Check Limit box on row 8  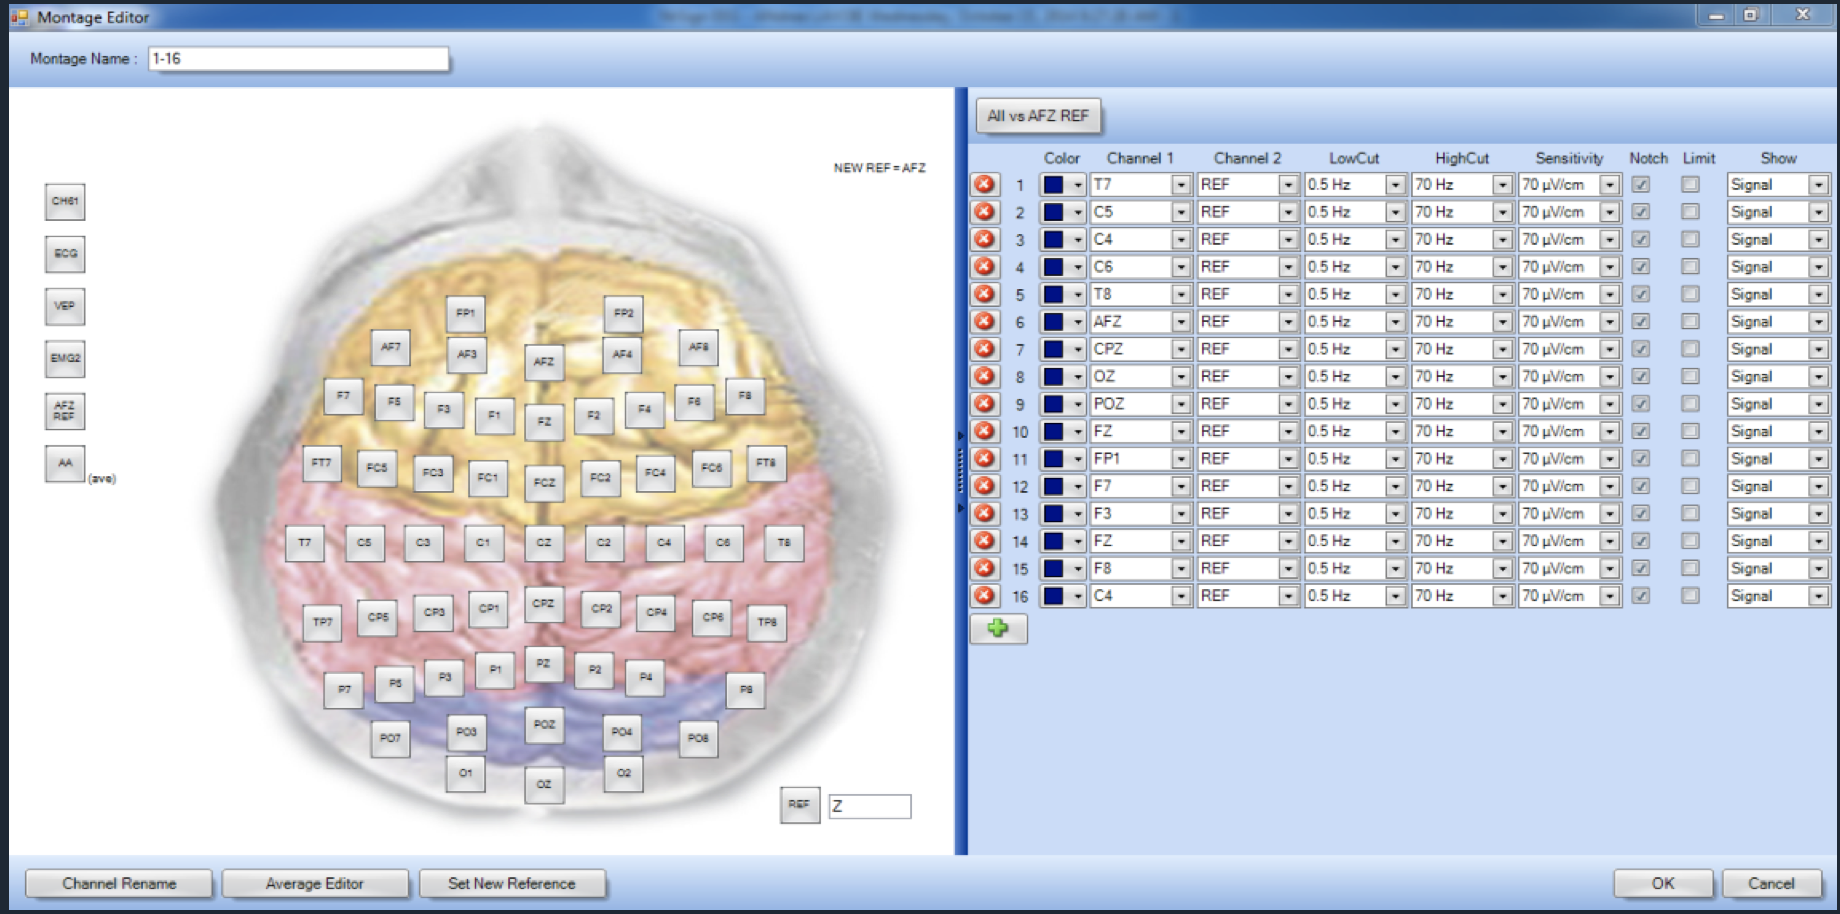coord(1690,377)
